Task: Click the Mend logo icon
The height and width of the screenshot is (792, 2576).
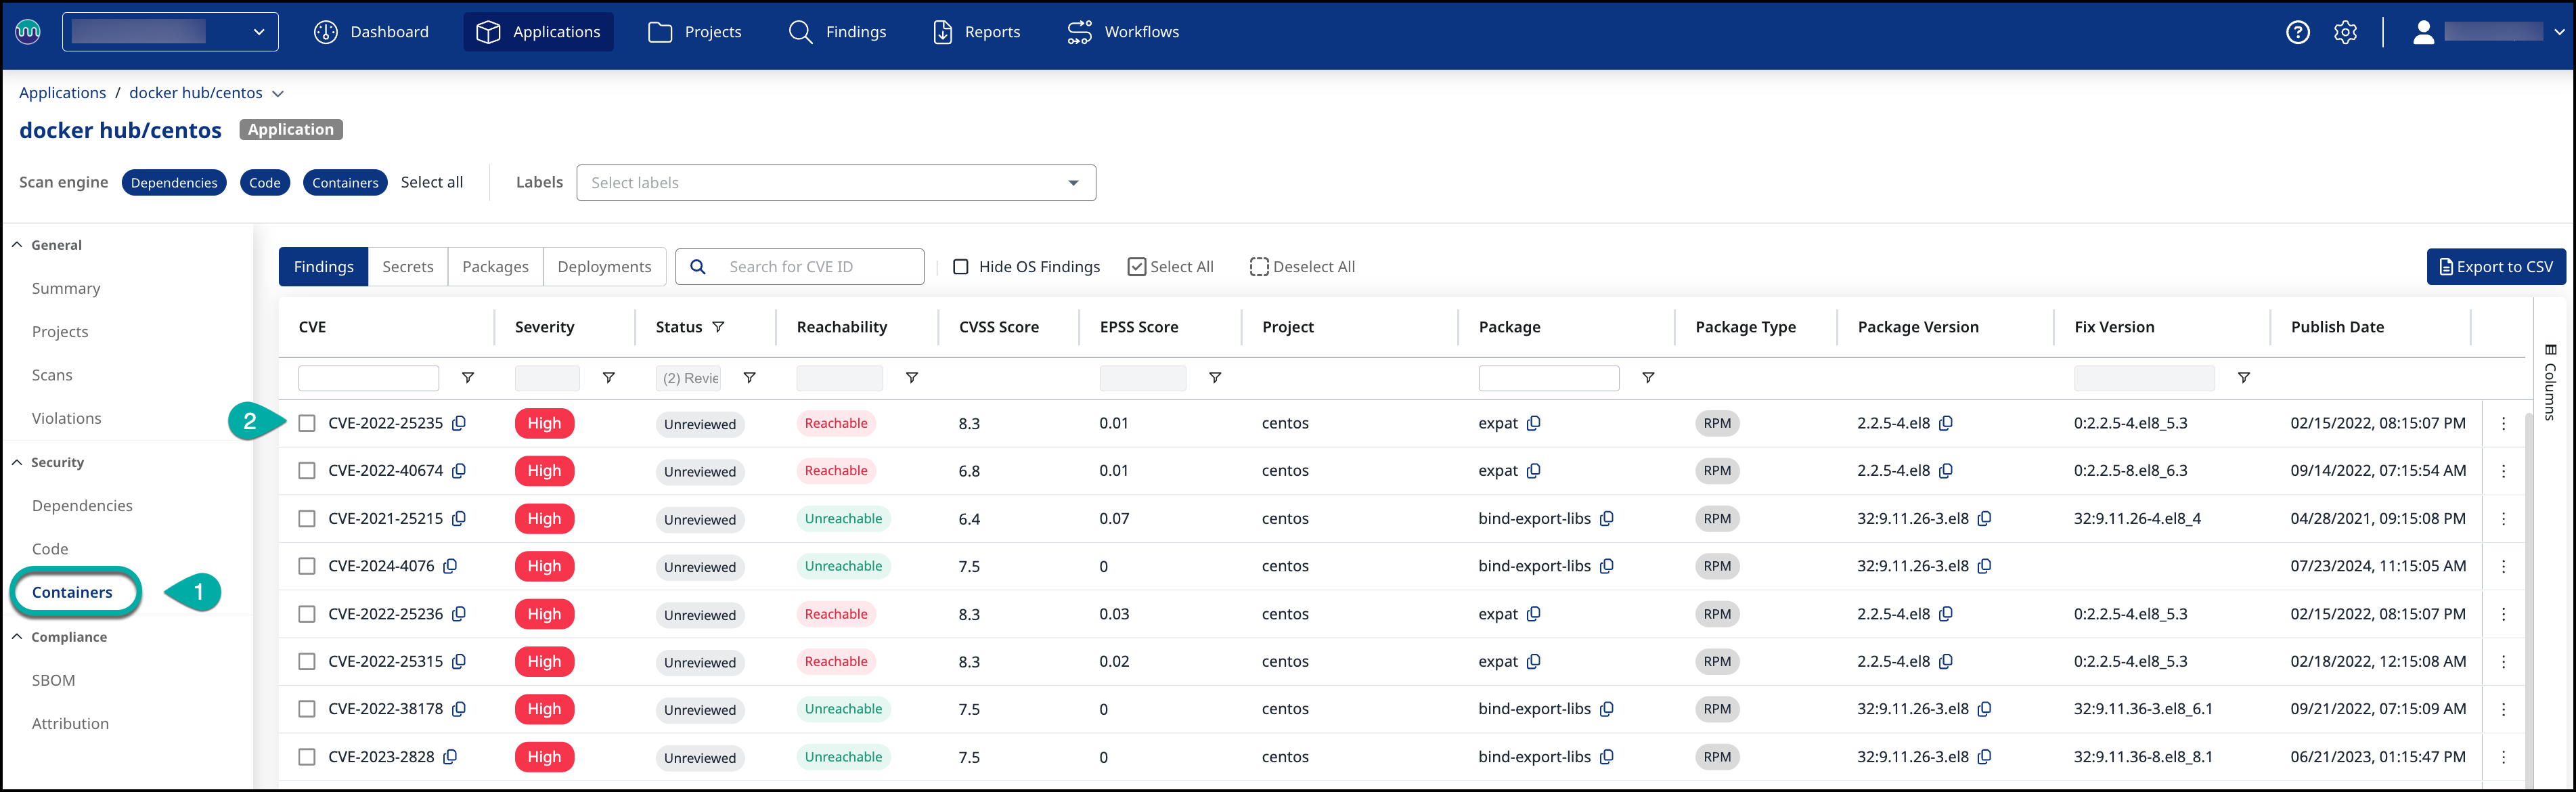Action: (28, 32)
